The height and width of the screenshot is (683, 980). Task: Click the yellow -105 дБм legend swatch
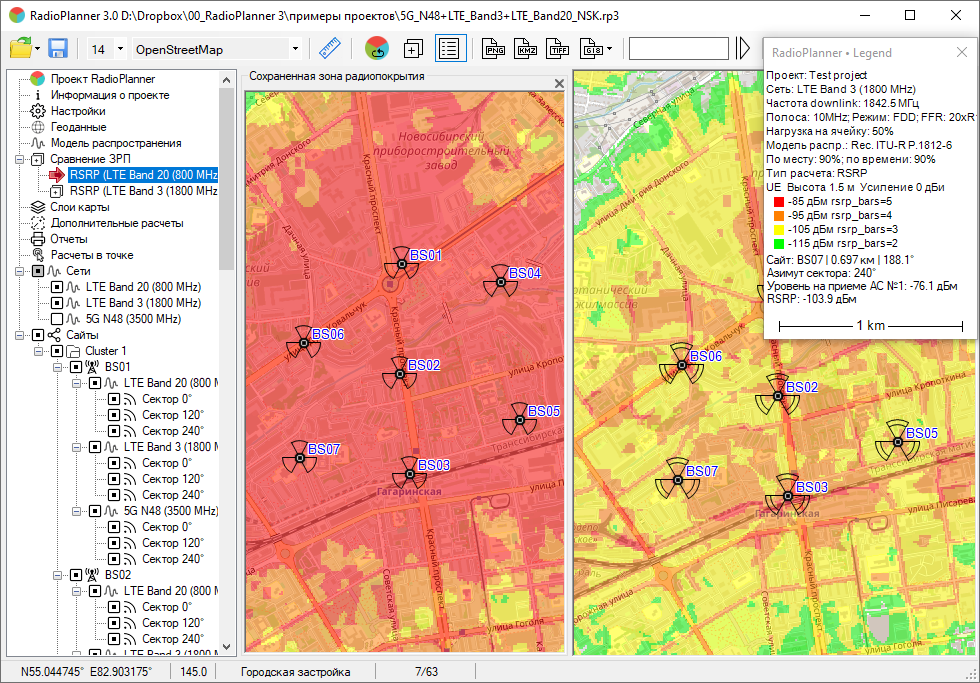coord(779,230)
